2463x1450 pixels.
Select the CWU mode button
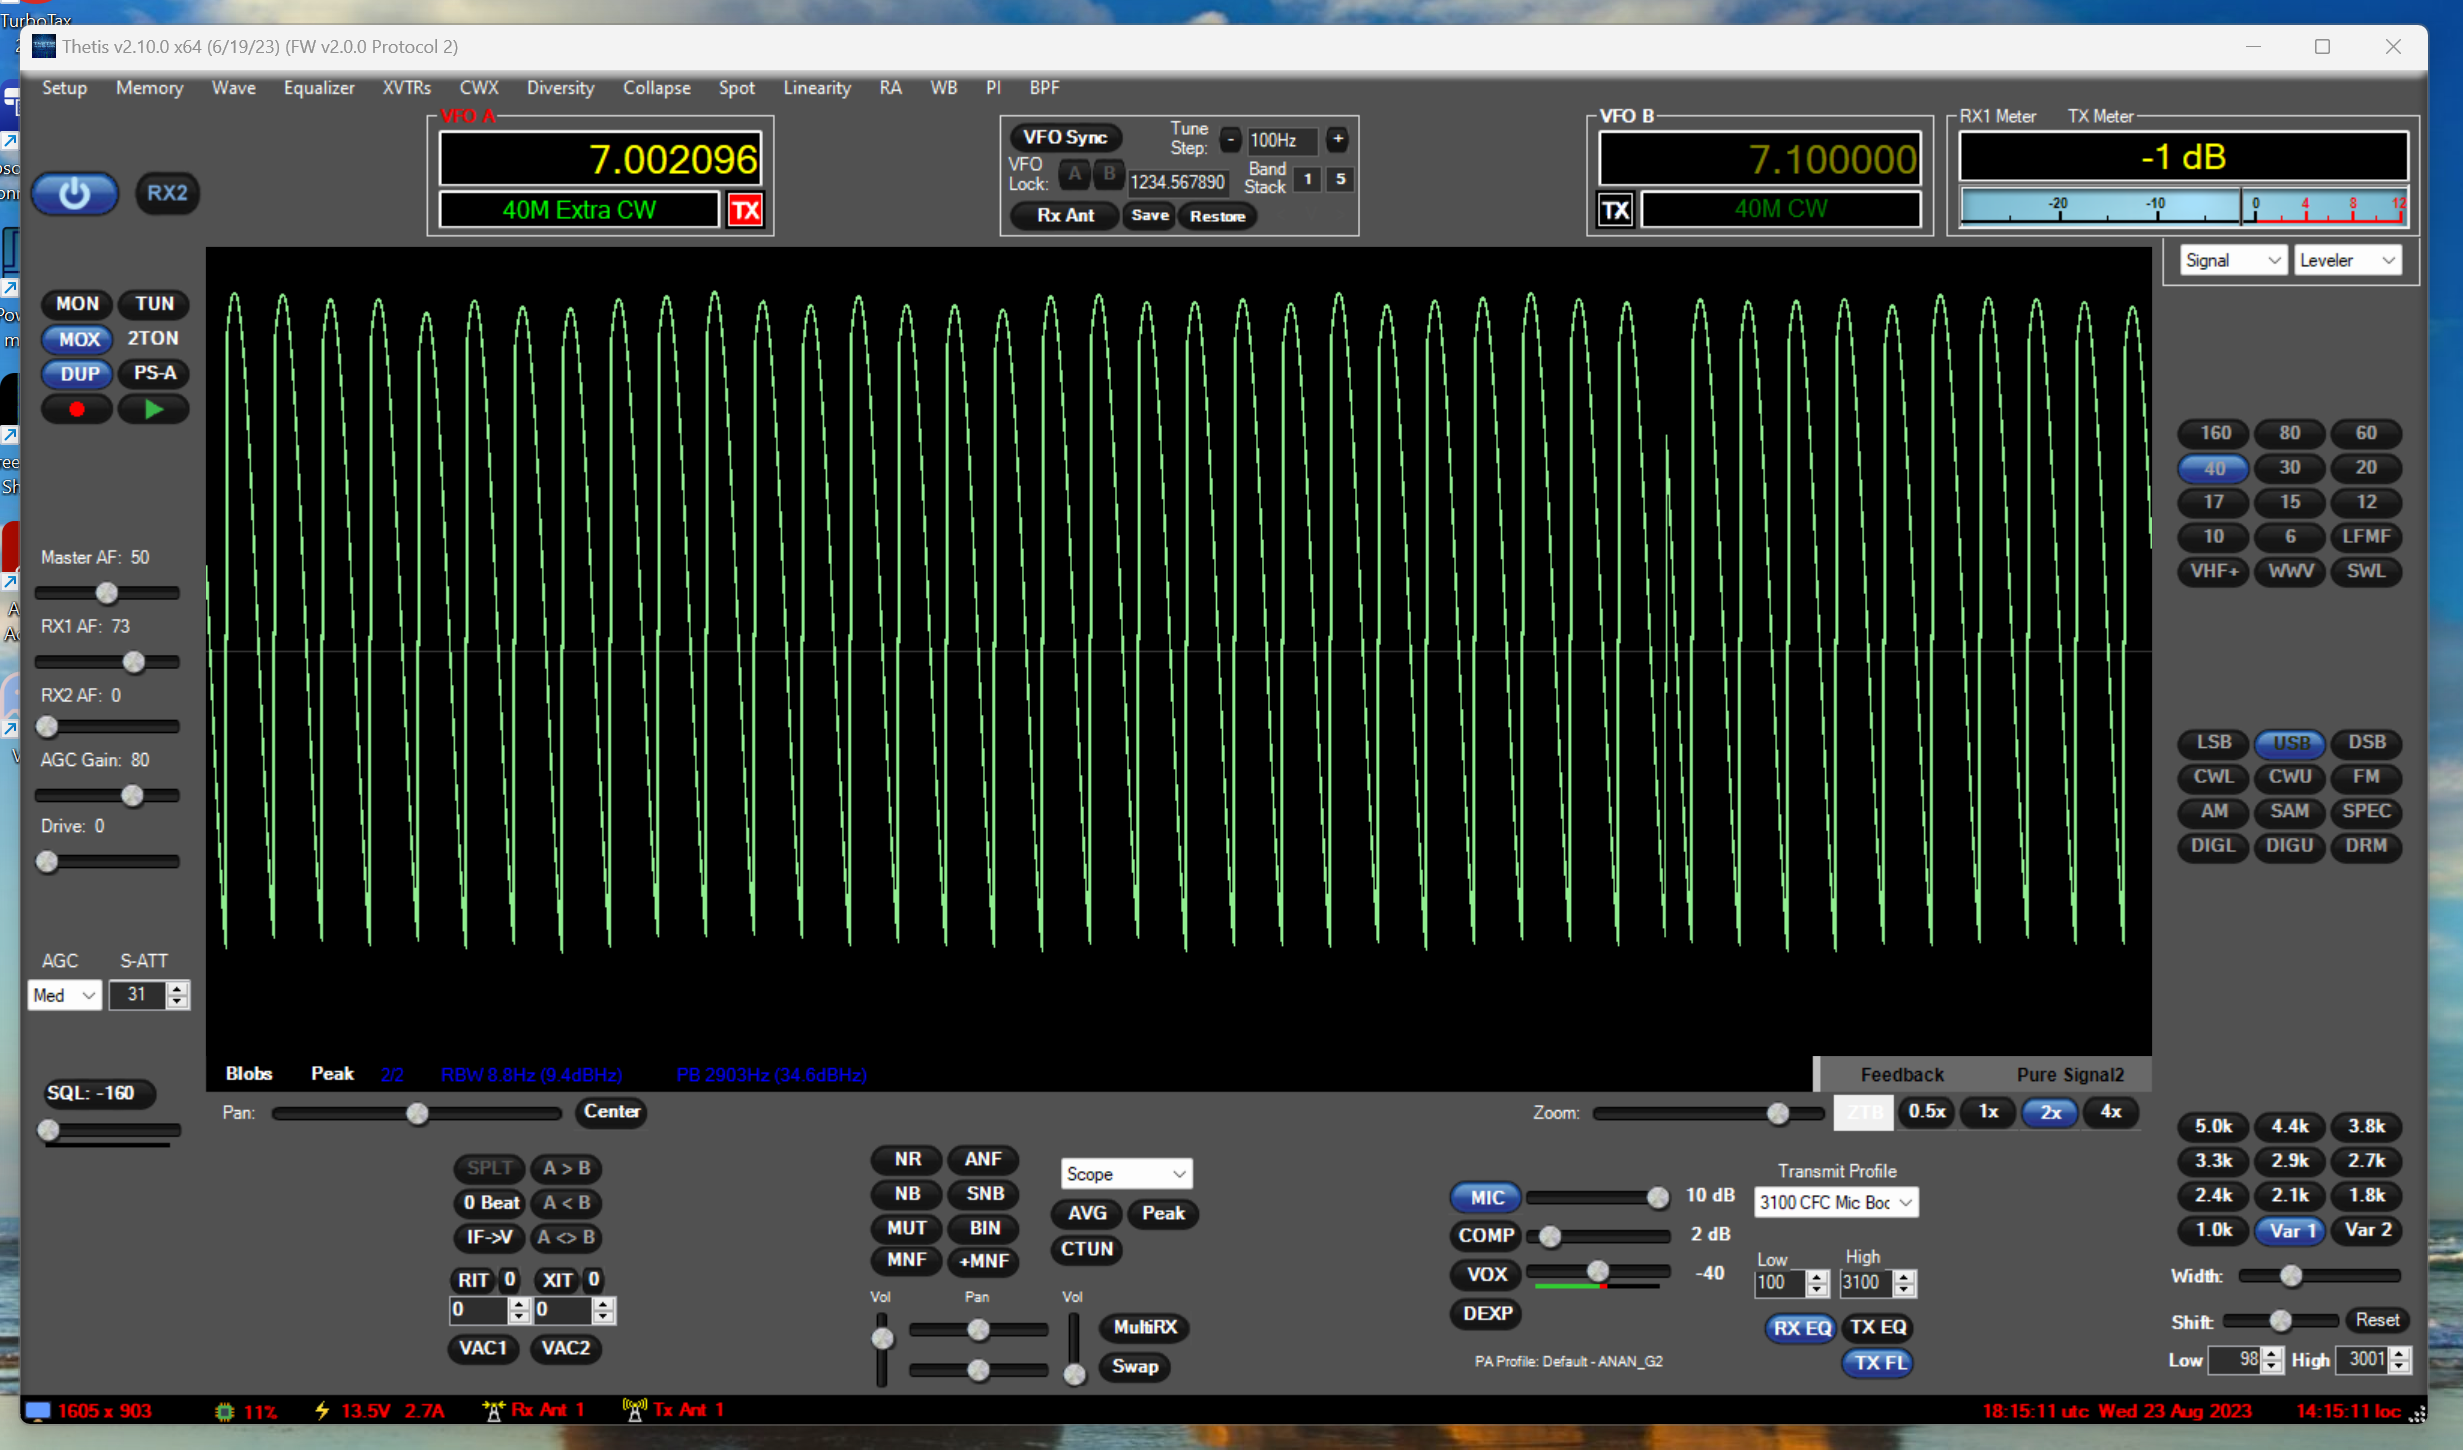click(2289, 777)
